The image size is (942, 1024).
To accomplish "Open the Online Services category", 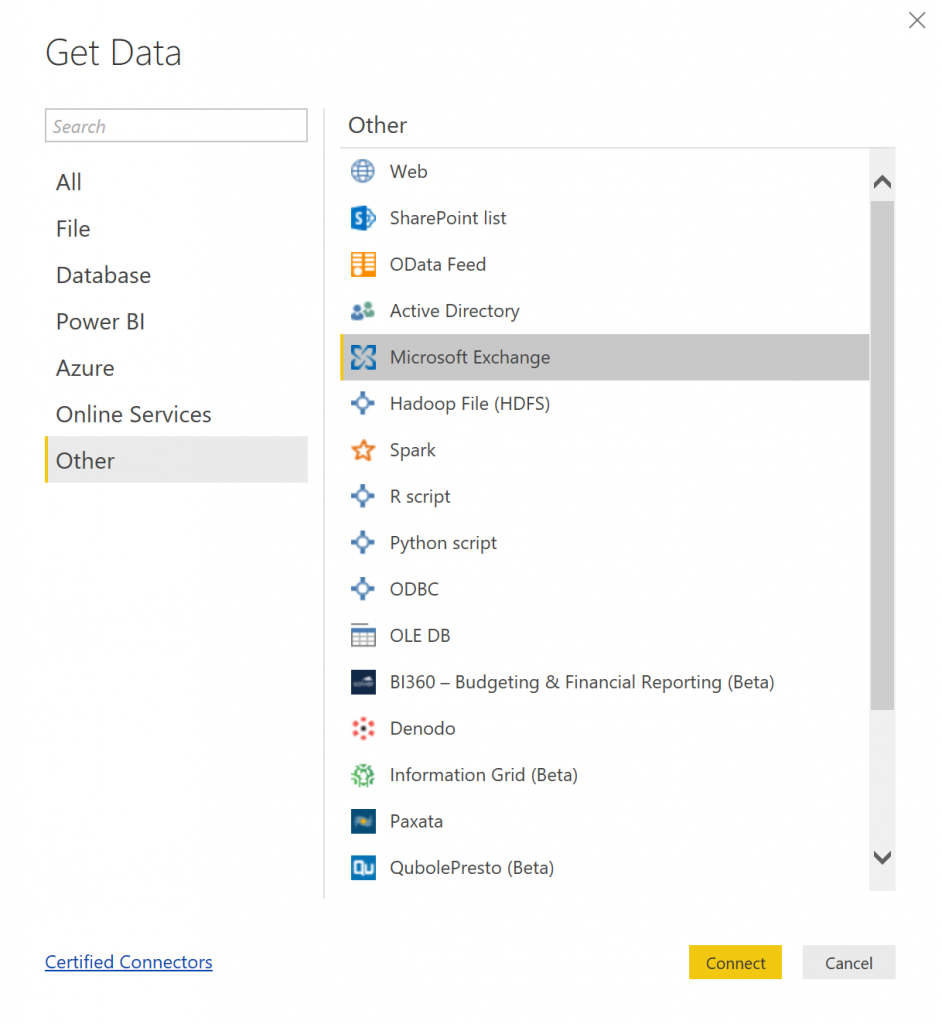I will pyautogui.click(x=134, y=414).
